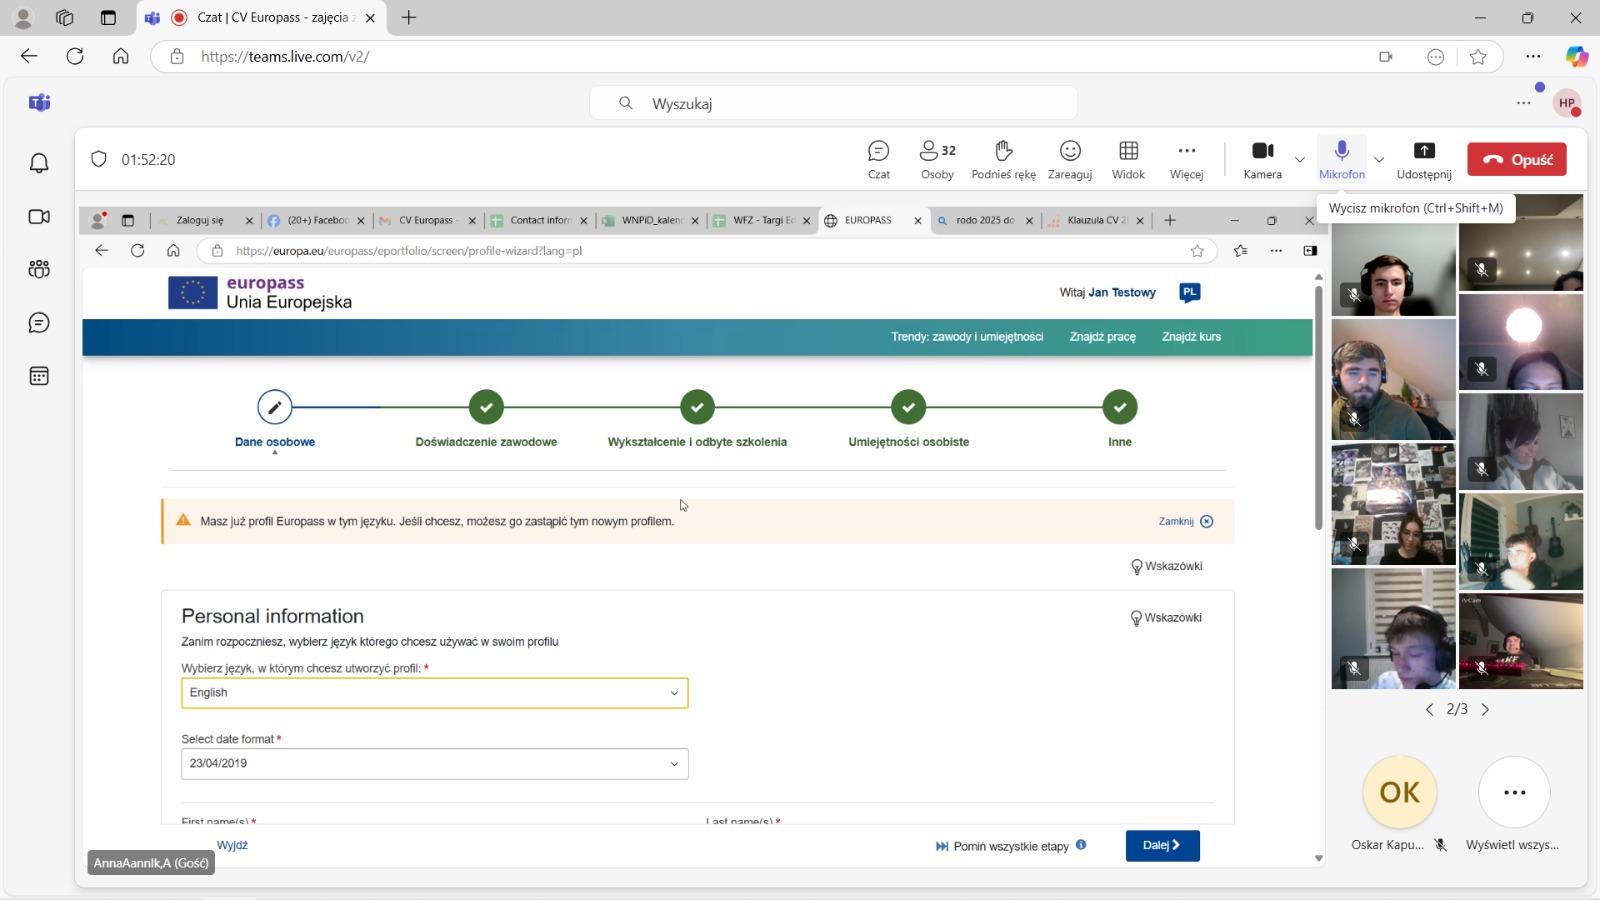Toggle the Kamera on or off

point(1262,160)
